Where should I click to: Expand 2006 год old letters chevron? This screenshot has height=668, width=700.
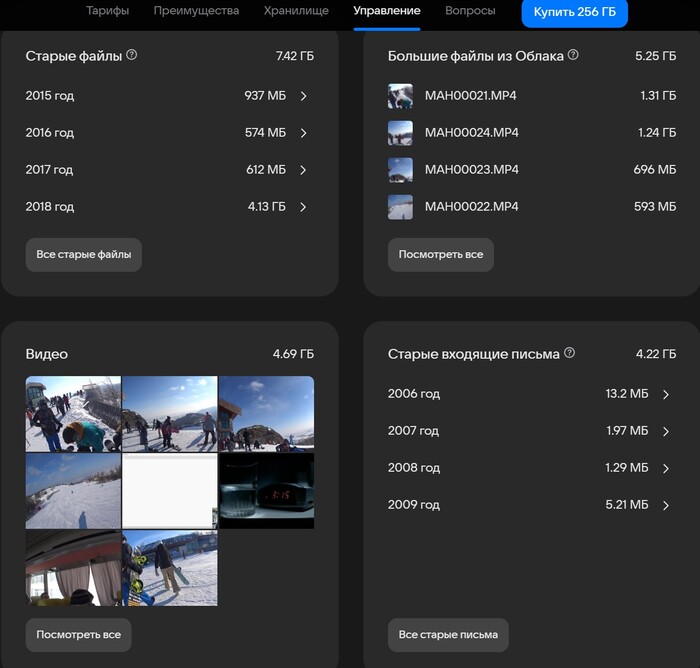(x=666, y=394)
